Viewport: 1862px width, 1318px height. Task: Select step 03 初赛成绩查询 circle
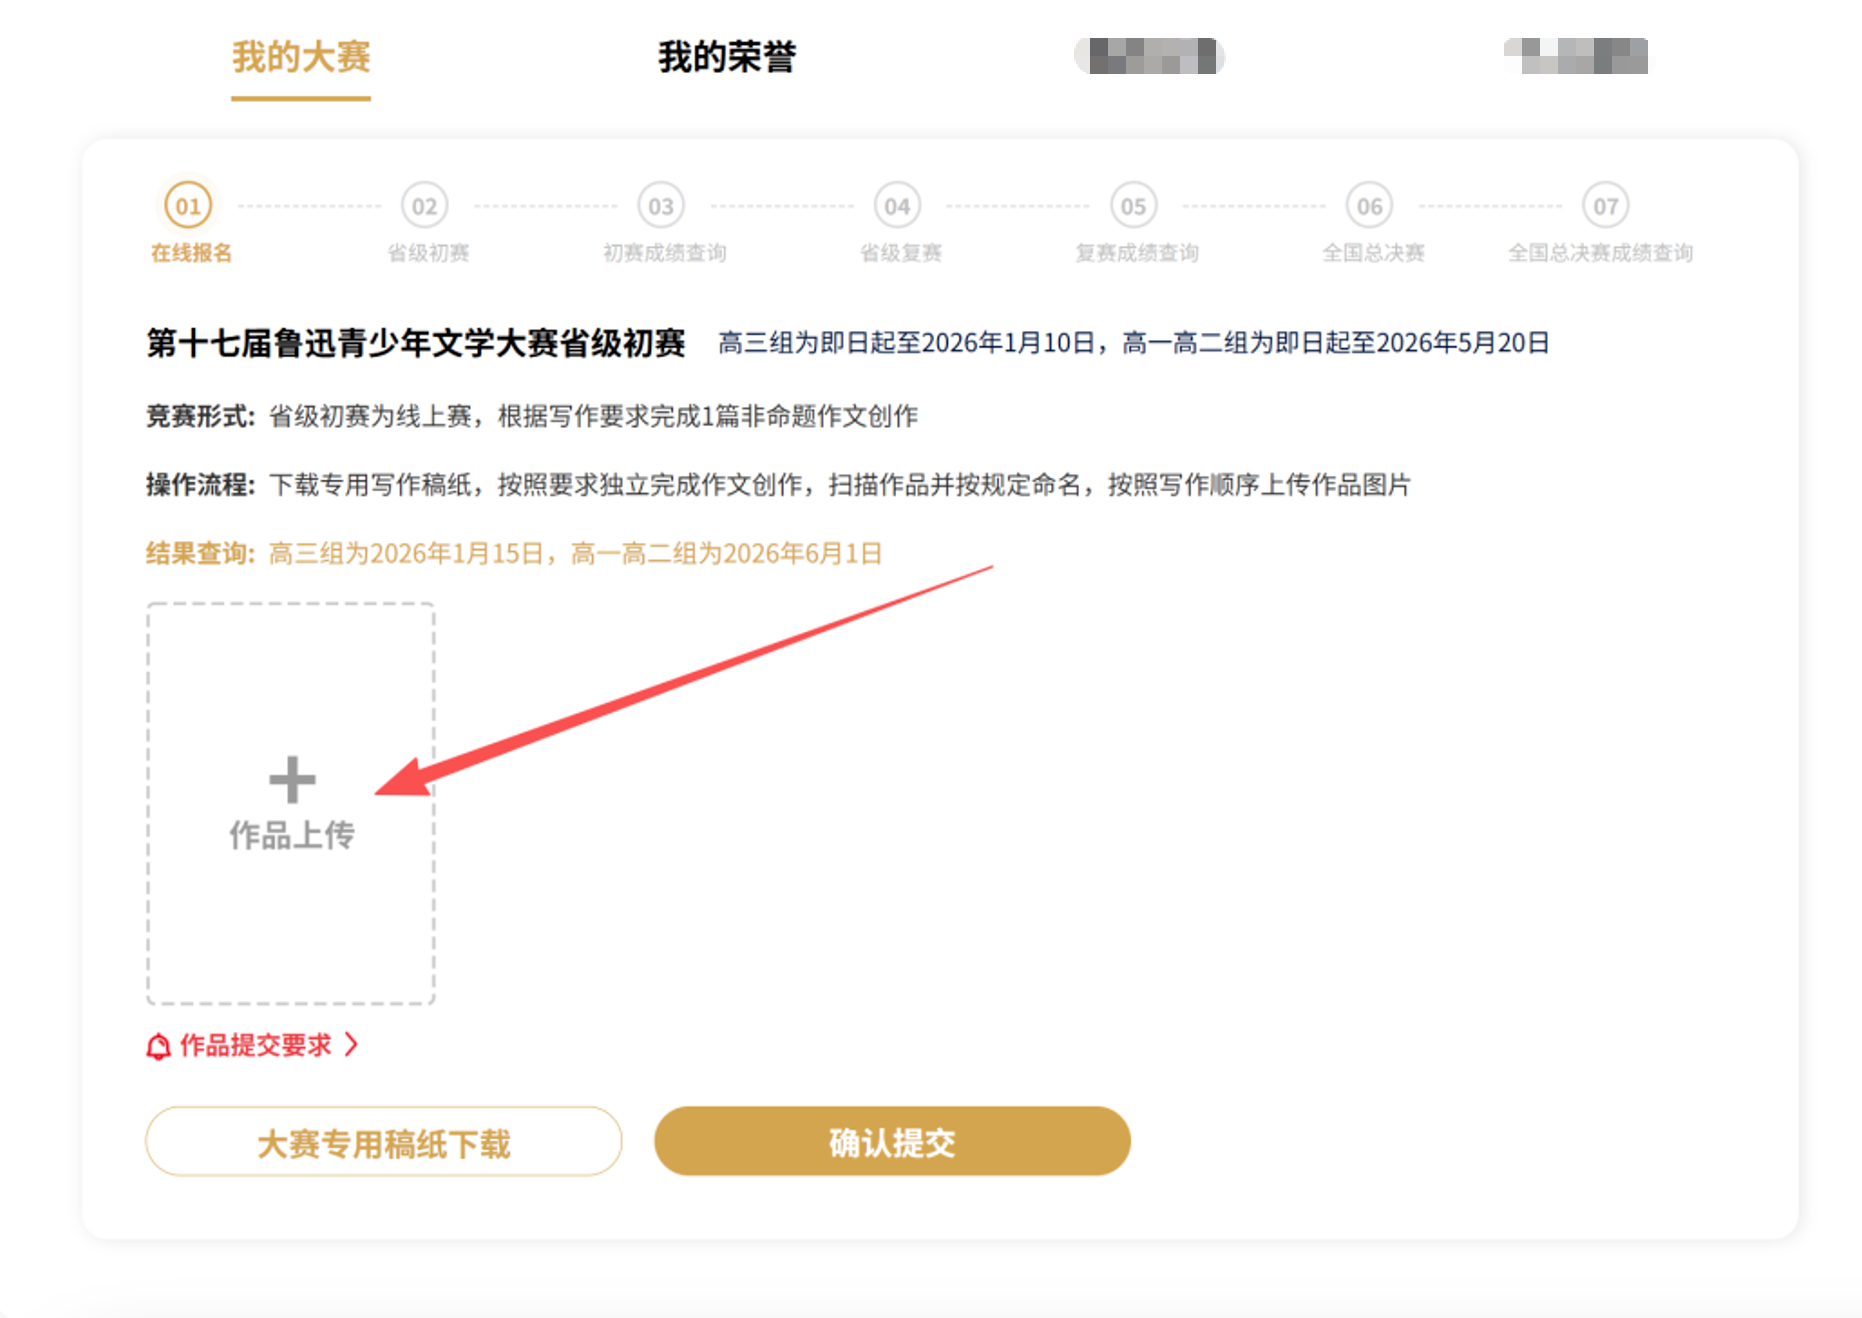pos(661,206)
